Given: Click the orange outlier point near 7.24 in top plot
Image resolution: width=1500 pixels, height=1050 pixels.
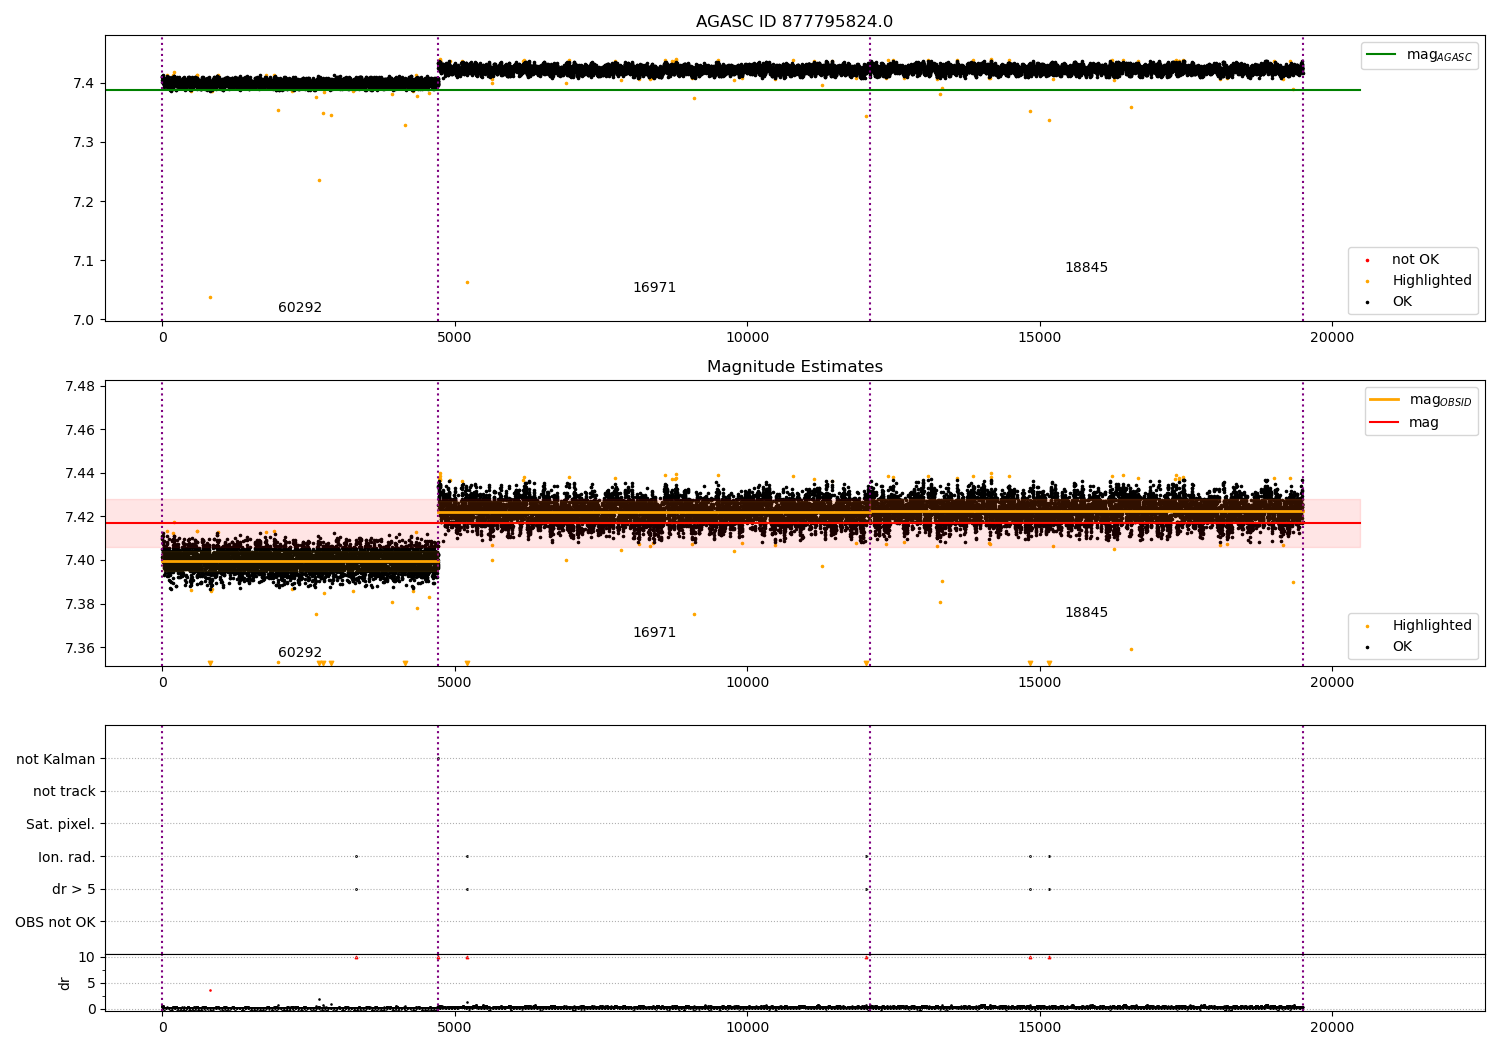Looking at the screenshot, I should pos(319,180).
